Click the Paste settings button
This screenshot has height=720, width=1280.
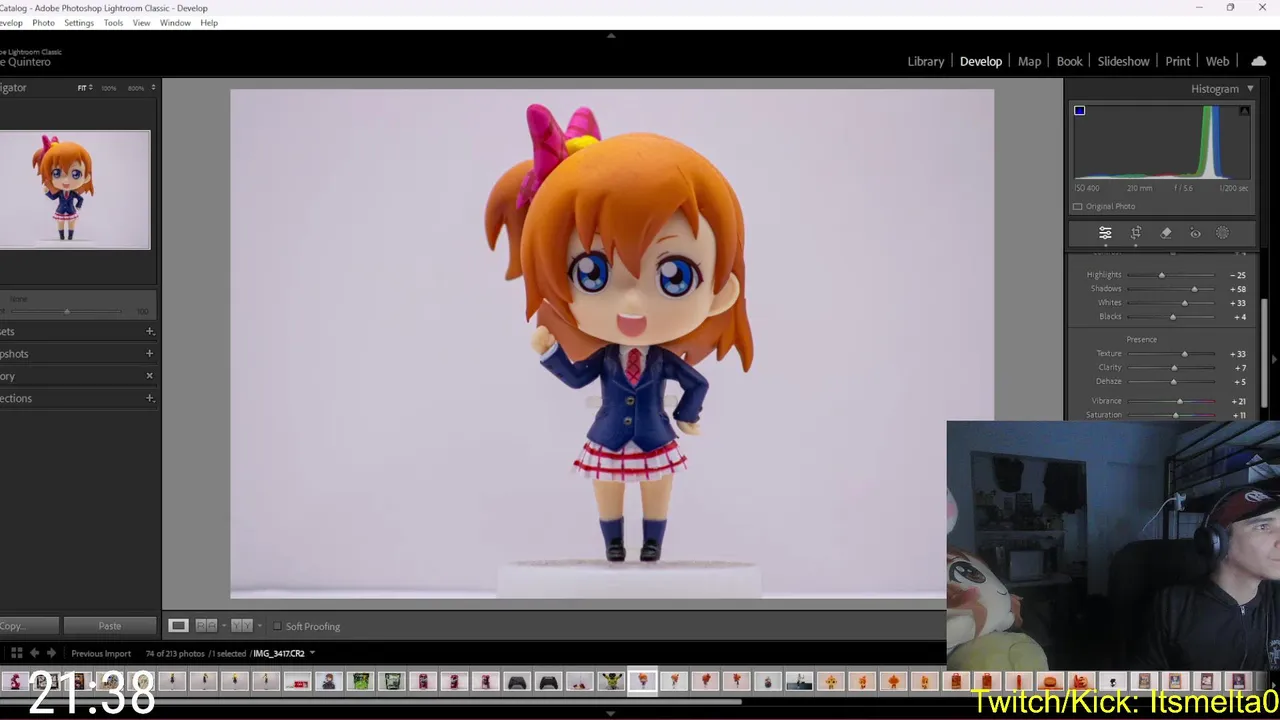(x=110, y=626)
